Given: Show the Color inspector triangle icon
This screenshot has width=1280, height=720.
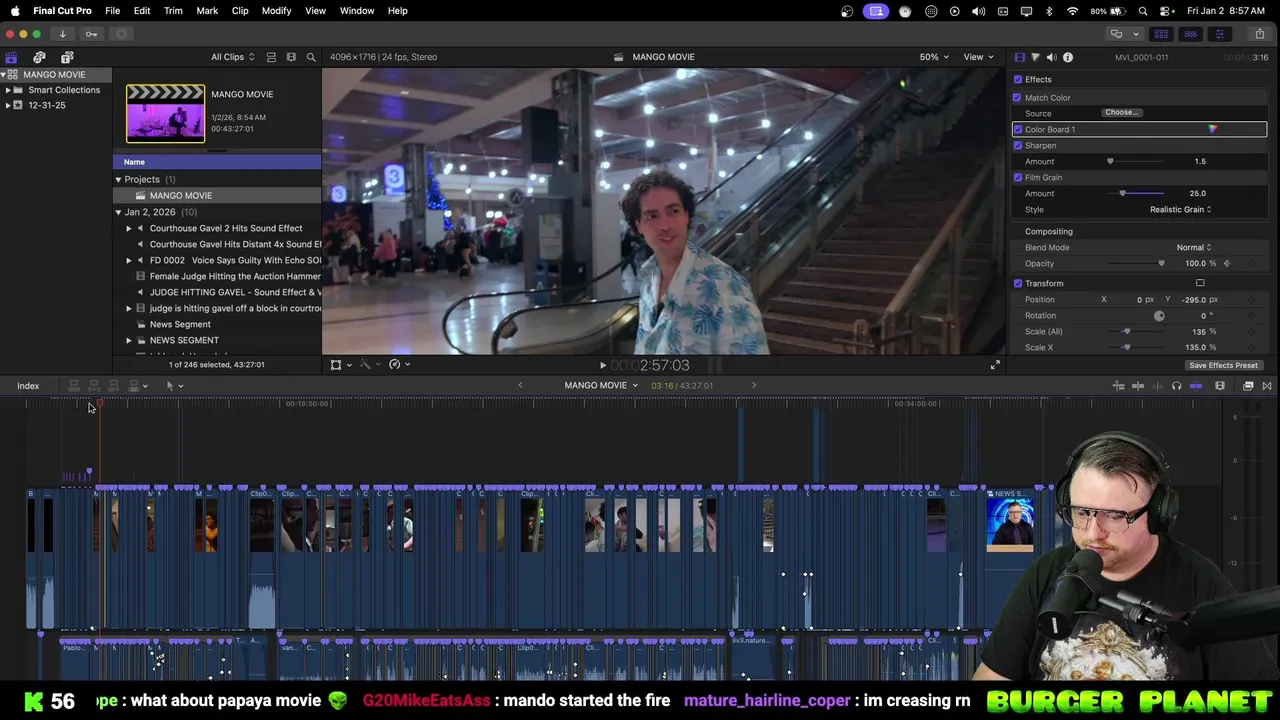Looking at the screenshot, I should pyautogui.click(x=1035, y=57).
